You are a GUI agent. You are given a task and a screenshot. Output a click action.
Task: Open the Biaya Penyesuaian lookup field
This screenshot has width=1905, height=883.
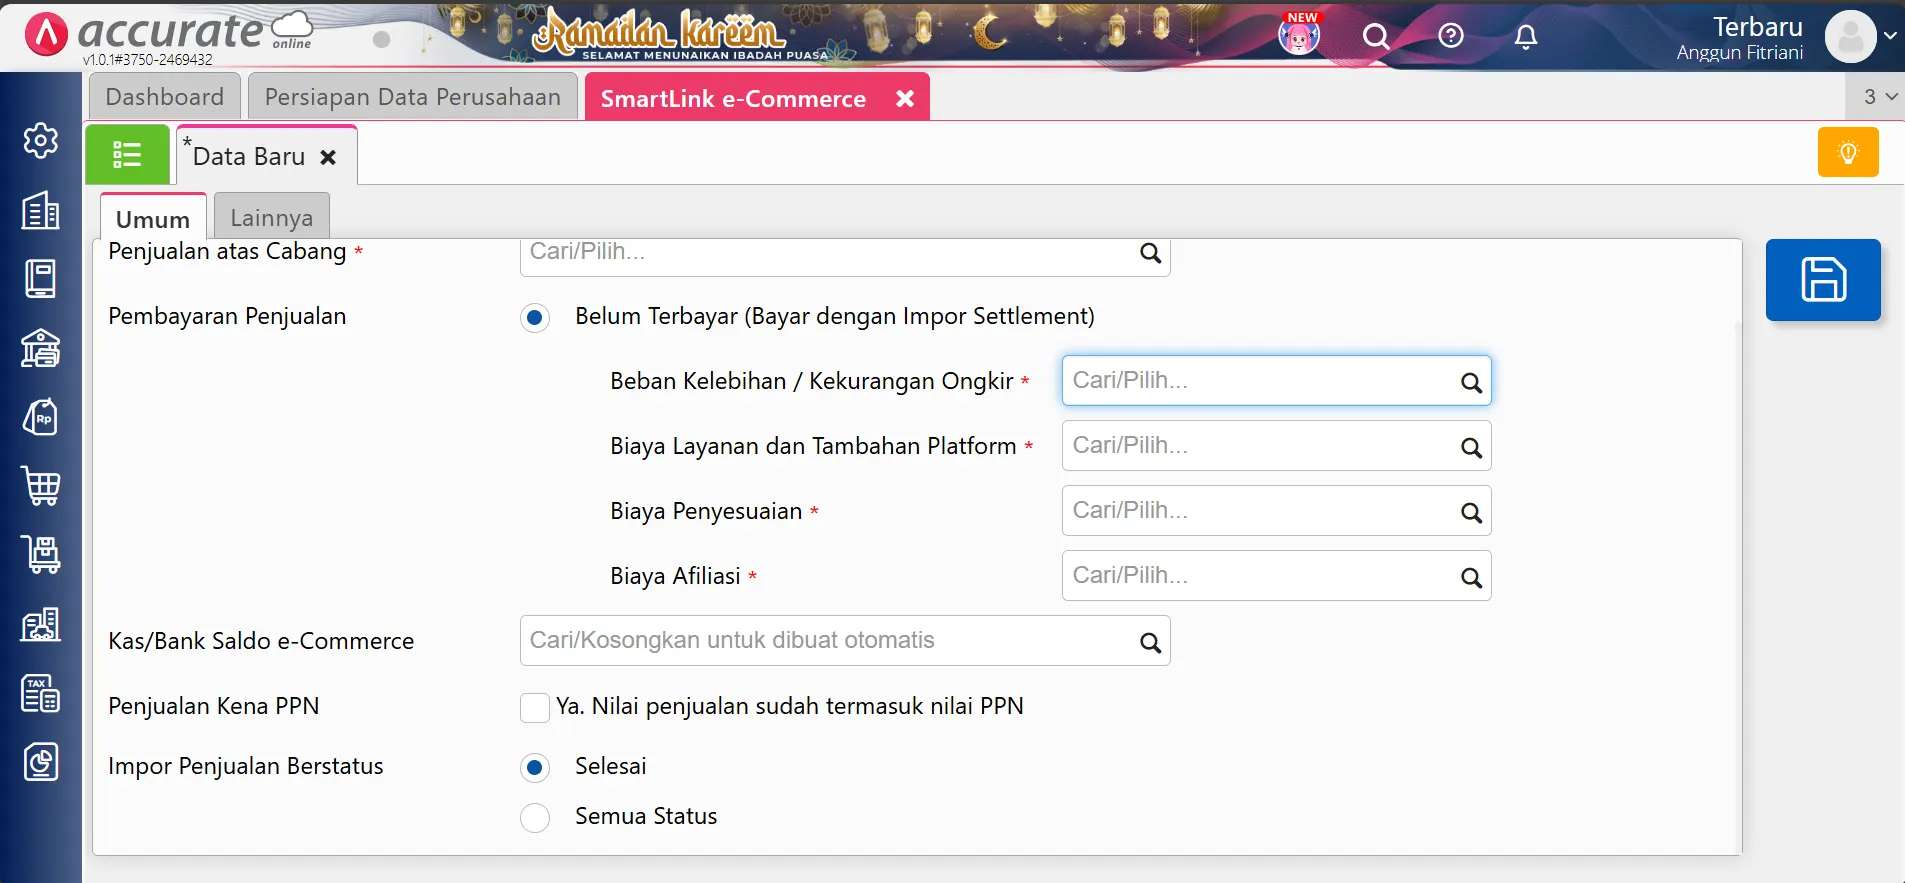[x=1276, y=511]
